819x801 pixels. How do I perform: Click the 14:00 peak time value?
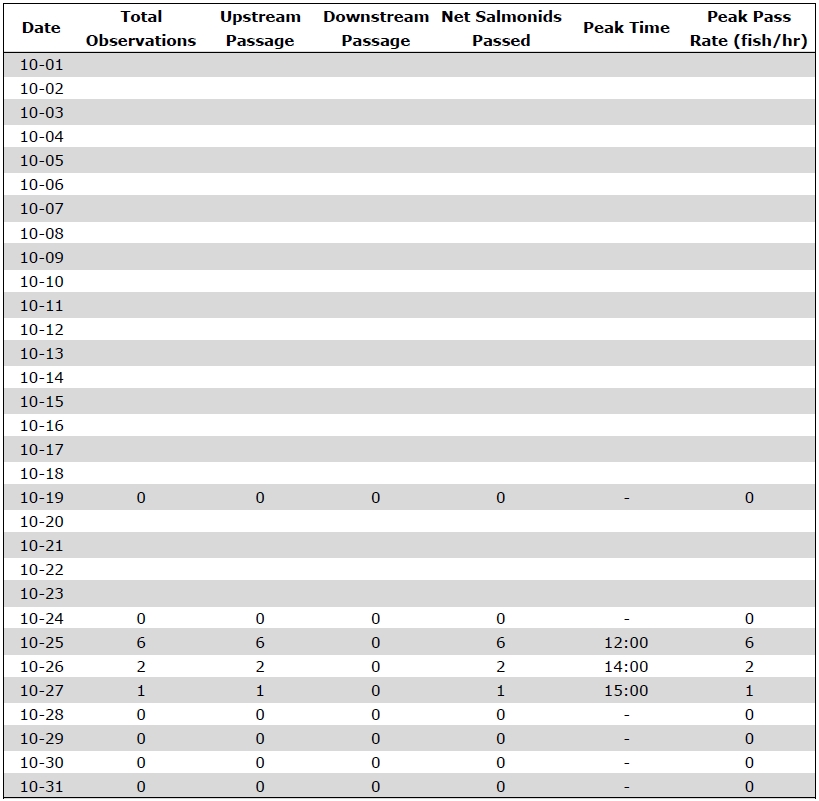tap(626, 667)
